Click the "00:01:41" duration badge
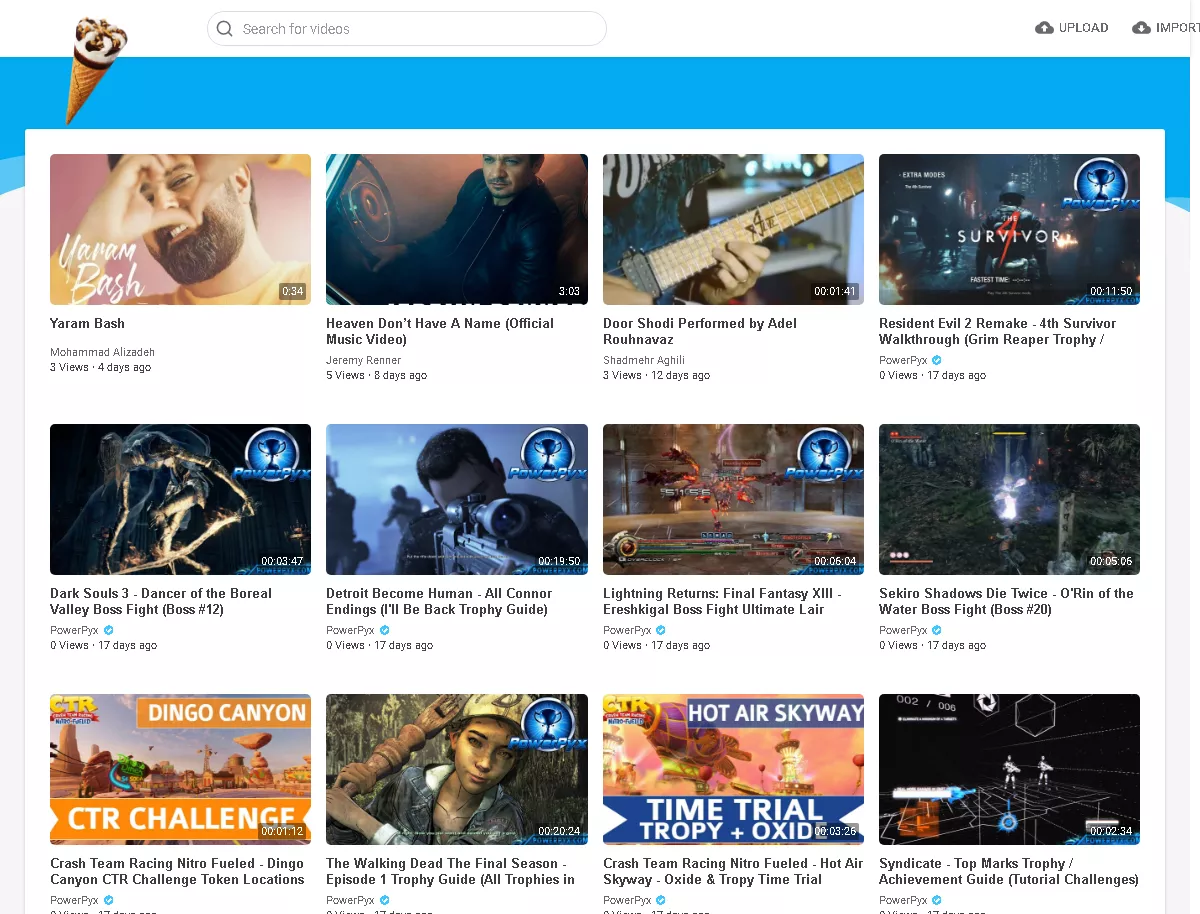 coord(835,291)
